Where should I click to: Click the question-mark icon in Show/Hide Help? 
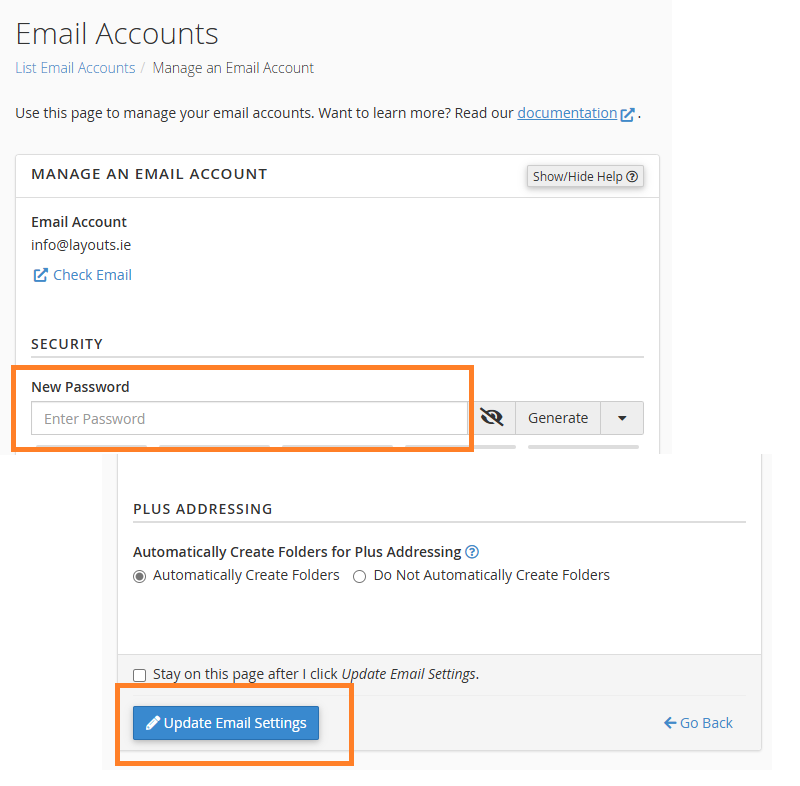632,177
